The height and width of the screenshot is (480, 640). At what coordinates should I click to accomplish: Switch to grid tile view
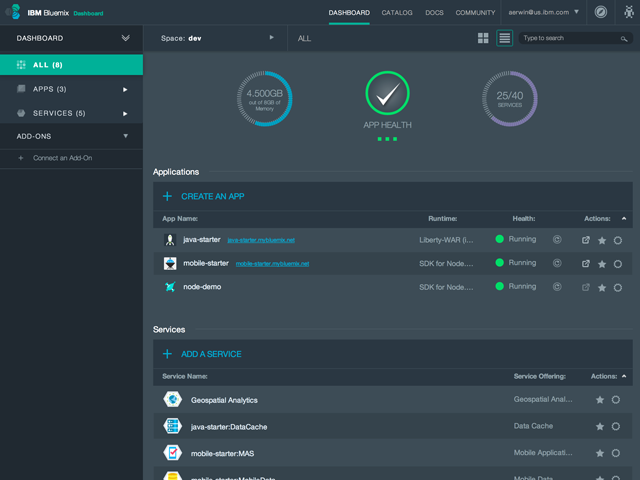(x=483, y=38)
